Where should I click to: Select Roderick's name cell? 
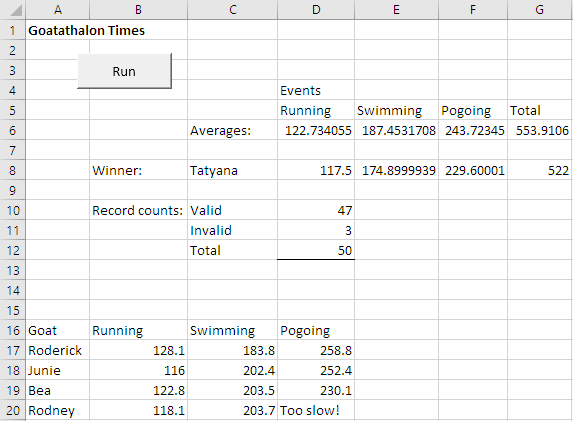58,350
